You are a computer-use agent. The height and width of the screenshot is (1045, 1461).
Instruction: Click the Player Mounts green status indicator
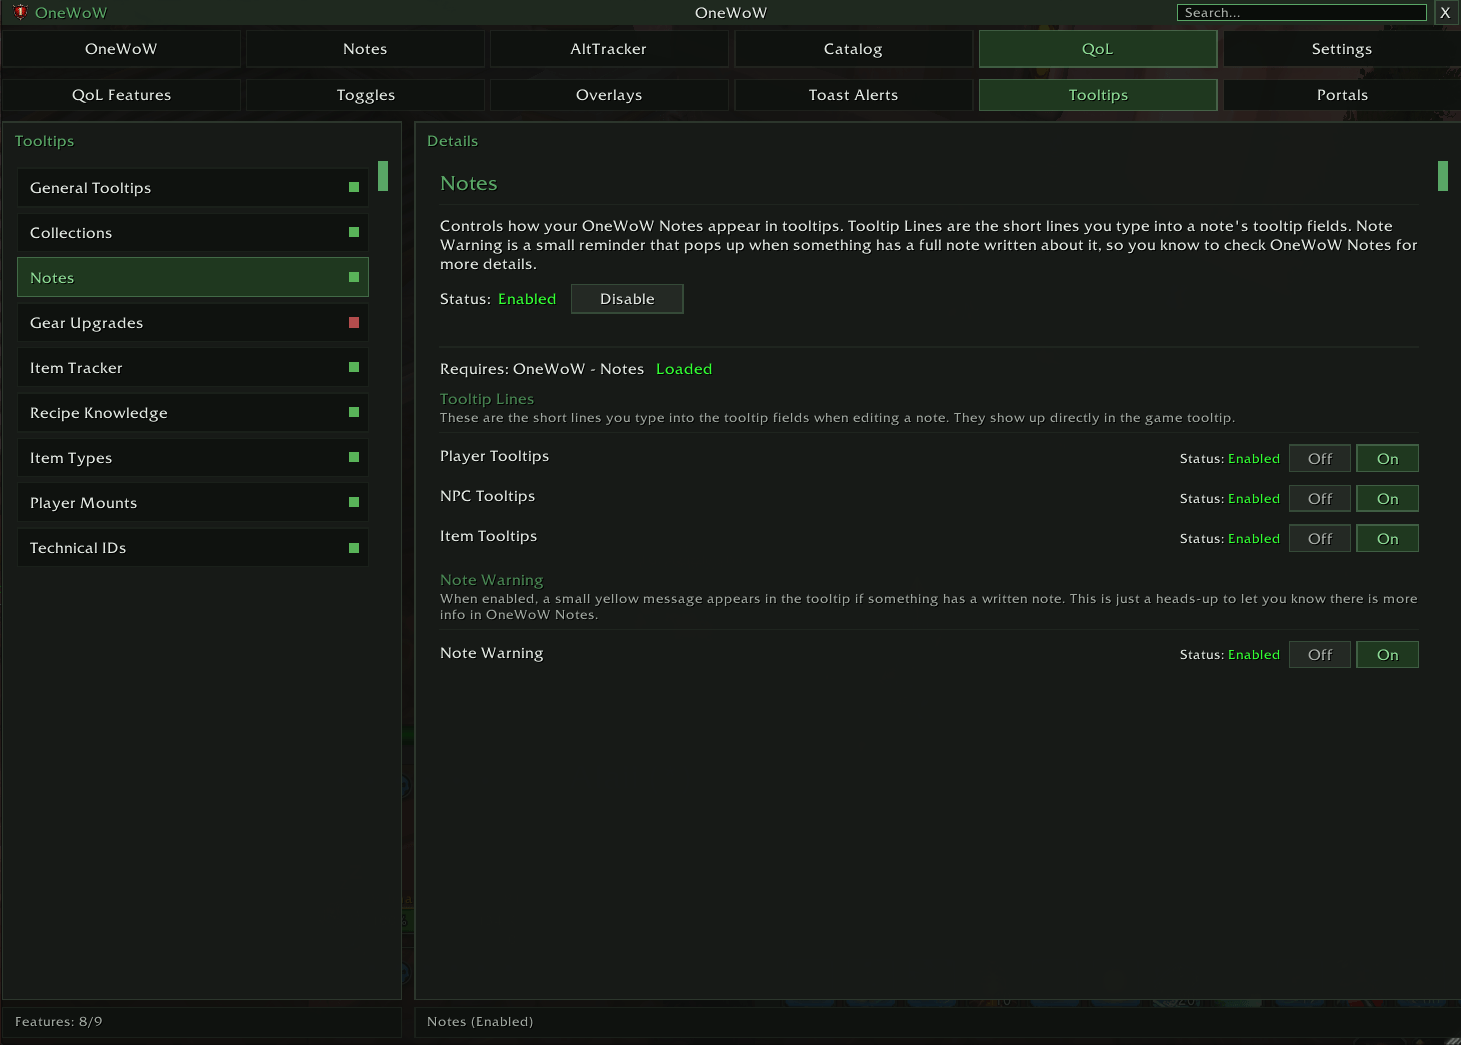354,502
